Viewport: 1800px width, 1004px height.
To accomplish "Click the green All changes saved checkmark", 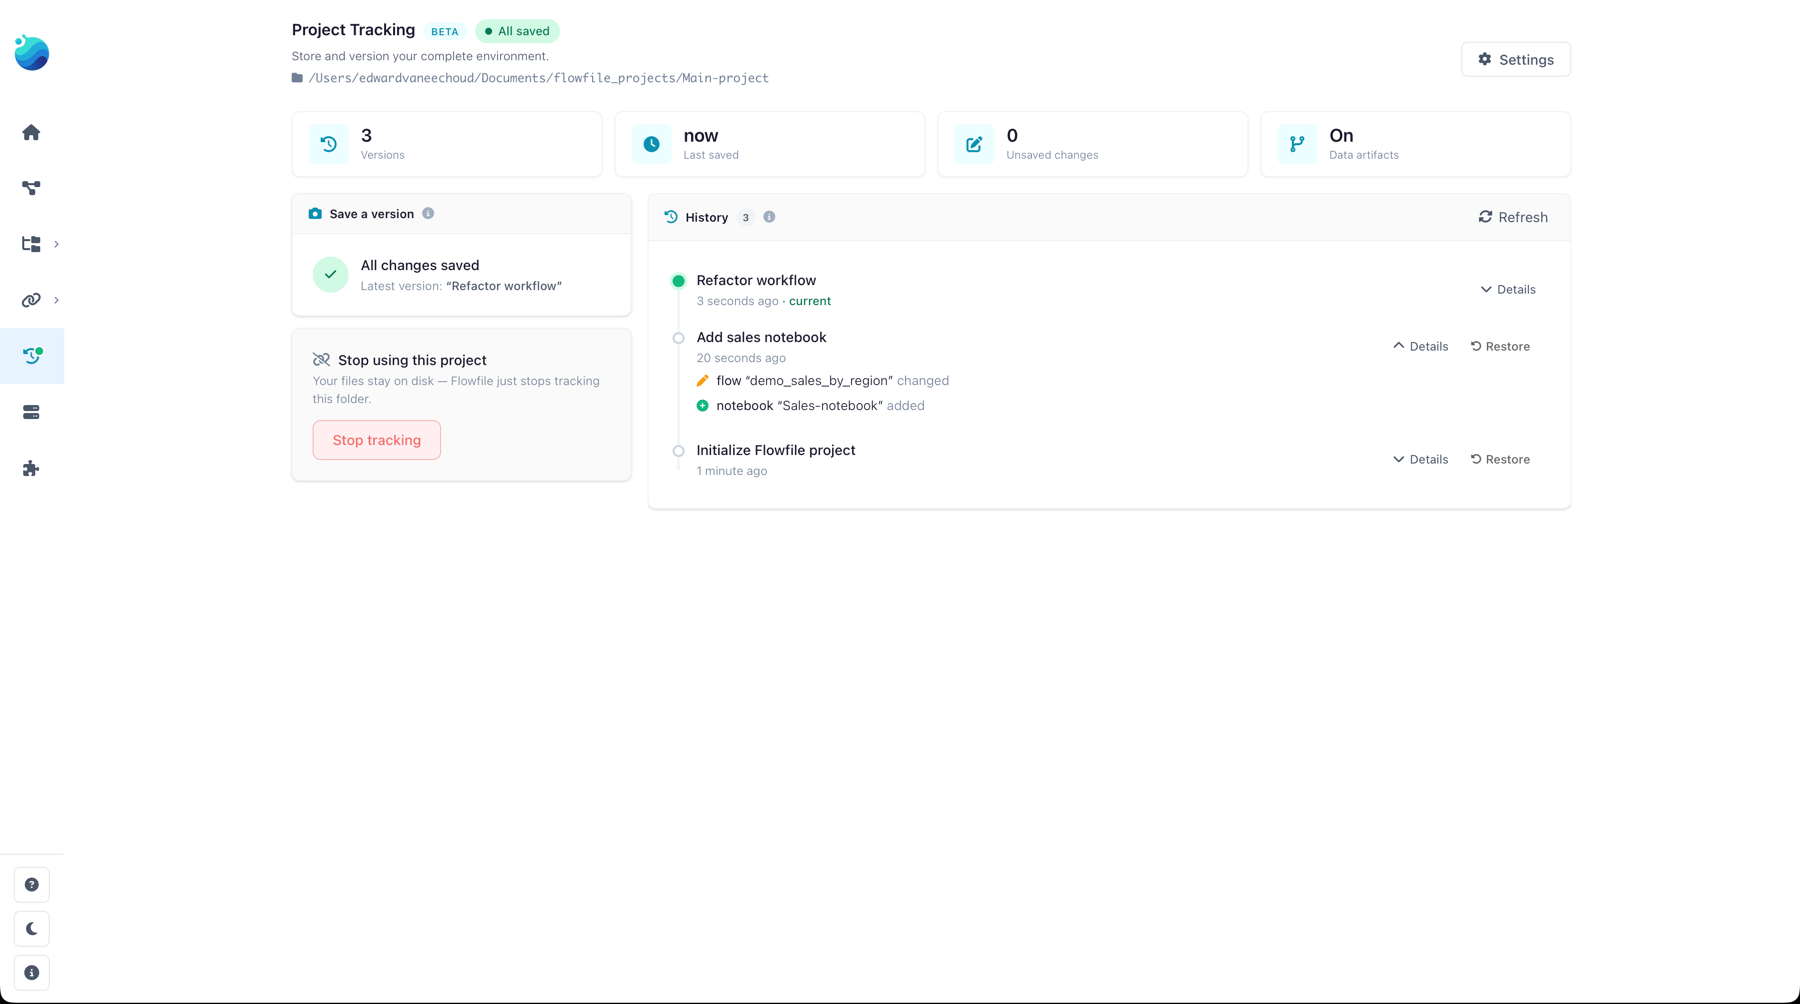I will (x=330, y=274).
